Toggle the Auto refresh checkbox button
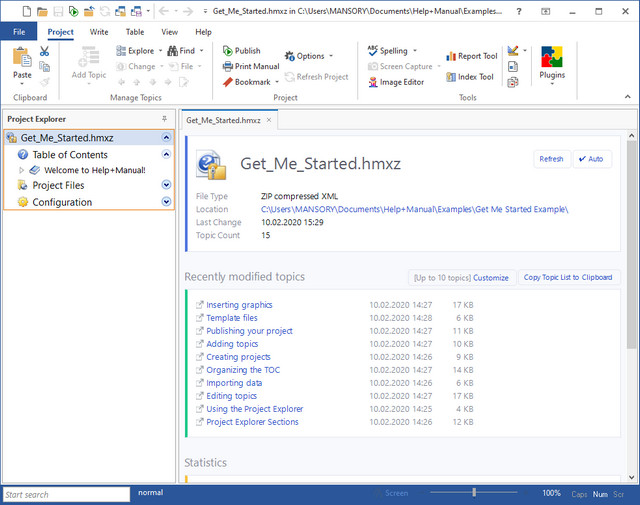The image size is (640, 505). [x=590, y=159]
